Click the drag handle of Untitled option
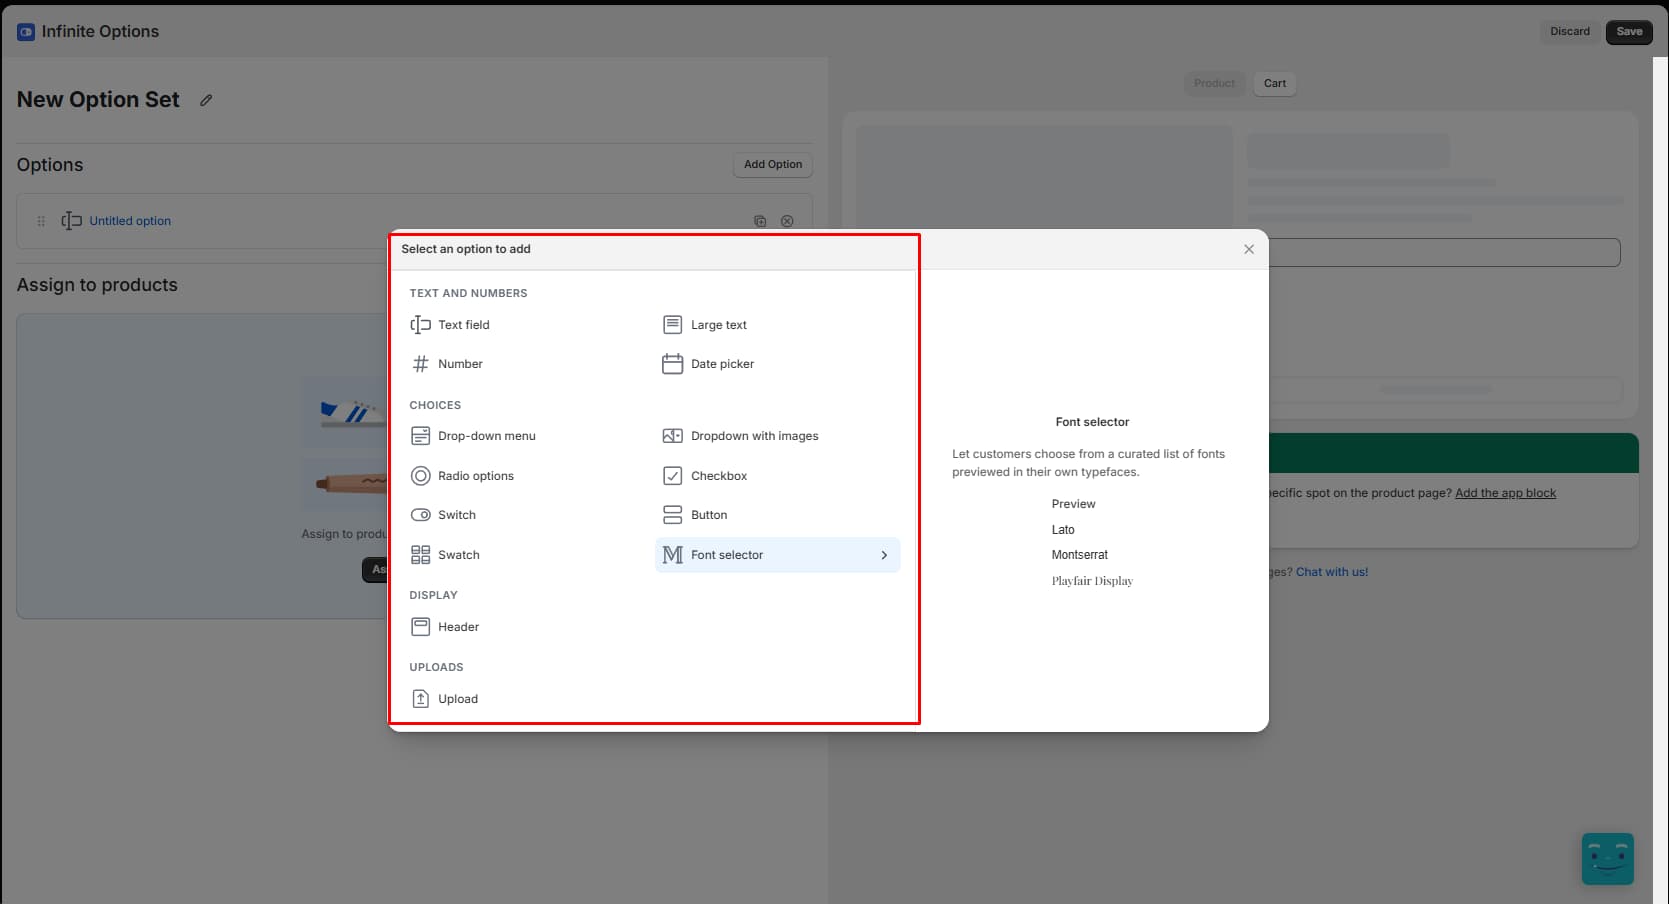The height and width of the screenshot is (904, 1669). (41, 221)
